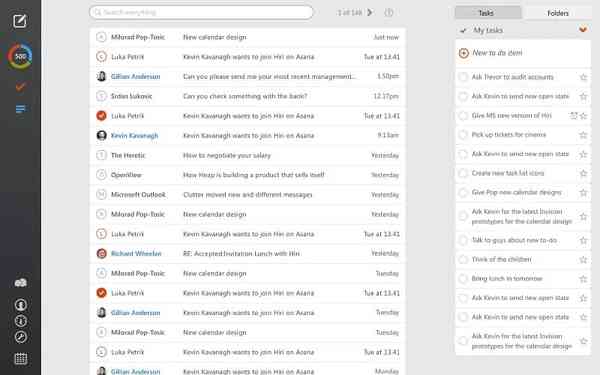Click Srdan Ilakovic's avatar circle

click(x=101, y=96)
